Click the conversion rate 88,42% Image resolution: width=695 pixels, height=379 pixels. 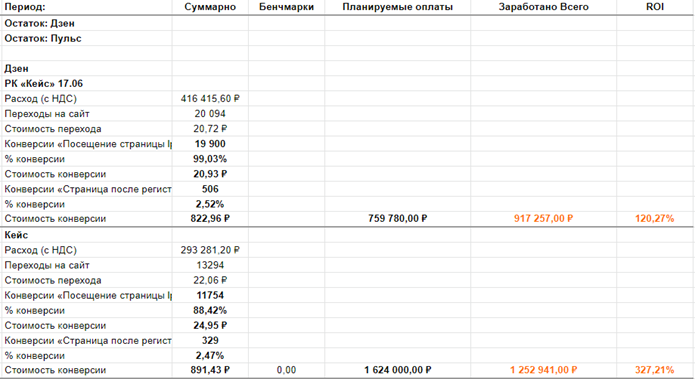tap(210, 311)
